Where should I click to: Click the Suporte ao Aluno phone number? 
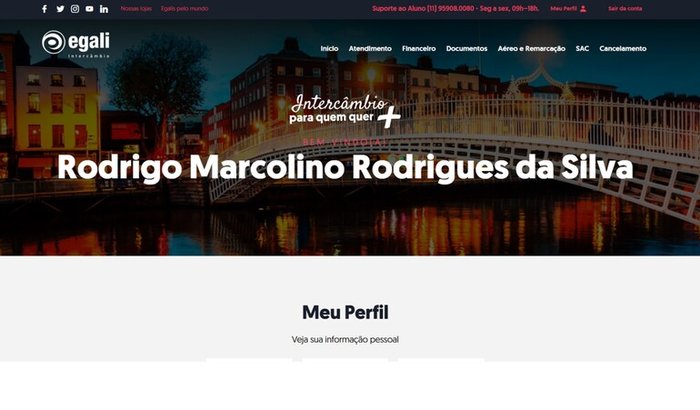pyautogui.click(x=450, y=8)
